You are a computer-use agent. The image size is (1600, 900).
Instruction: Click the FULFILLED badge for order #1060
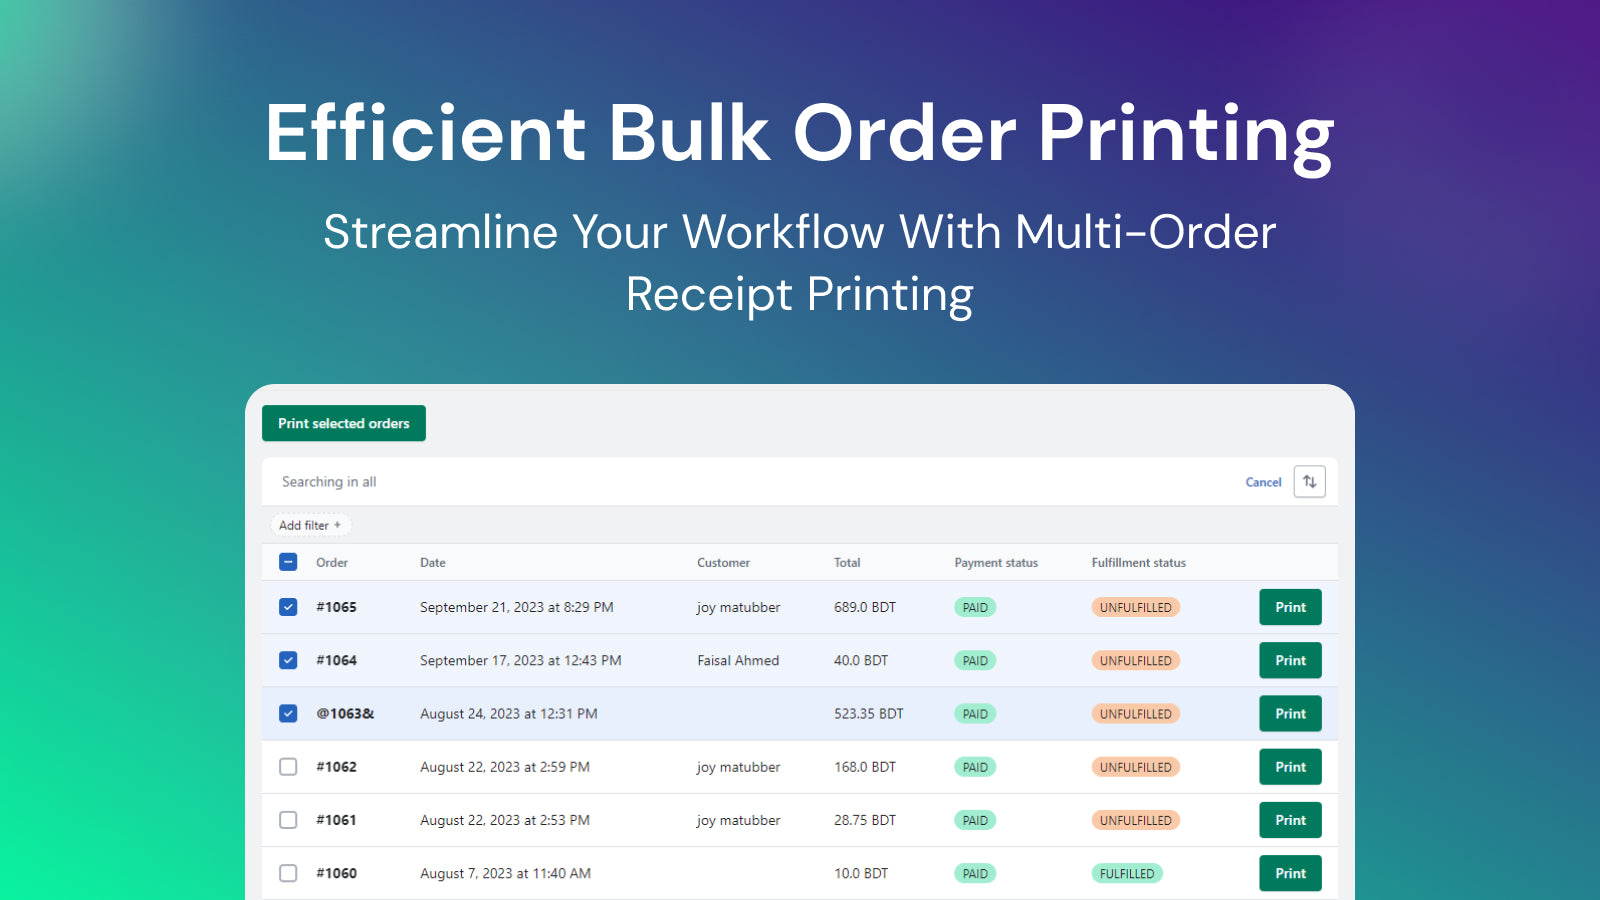[x=1127, y=873]
